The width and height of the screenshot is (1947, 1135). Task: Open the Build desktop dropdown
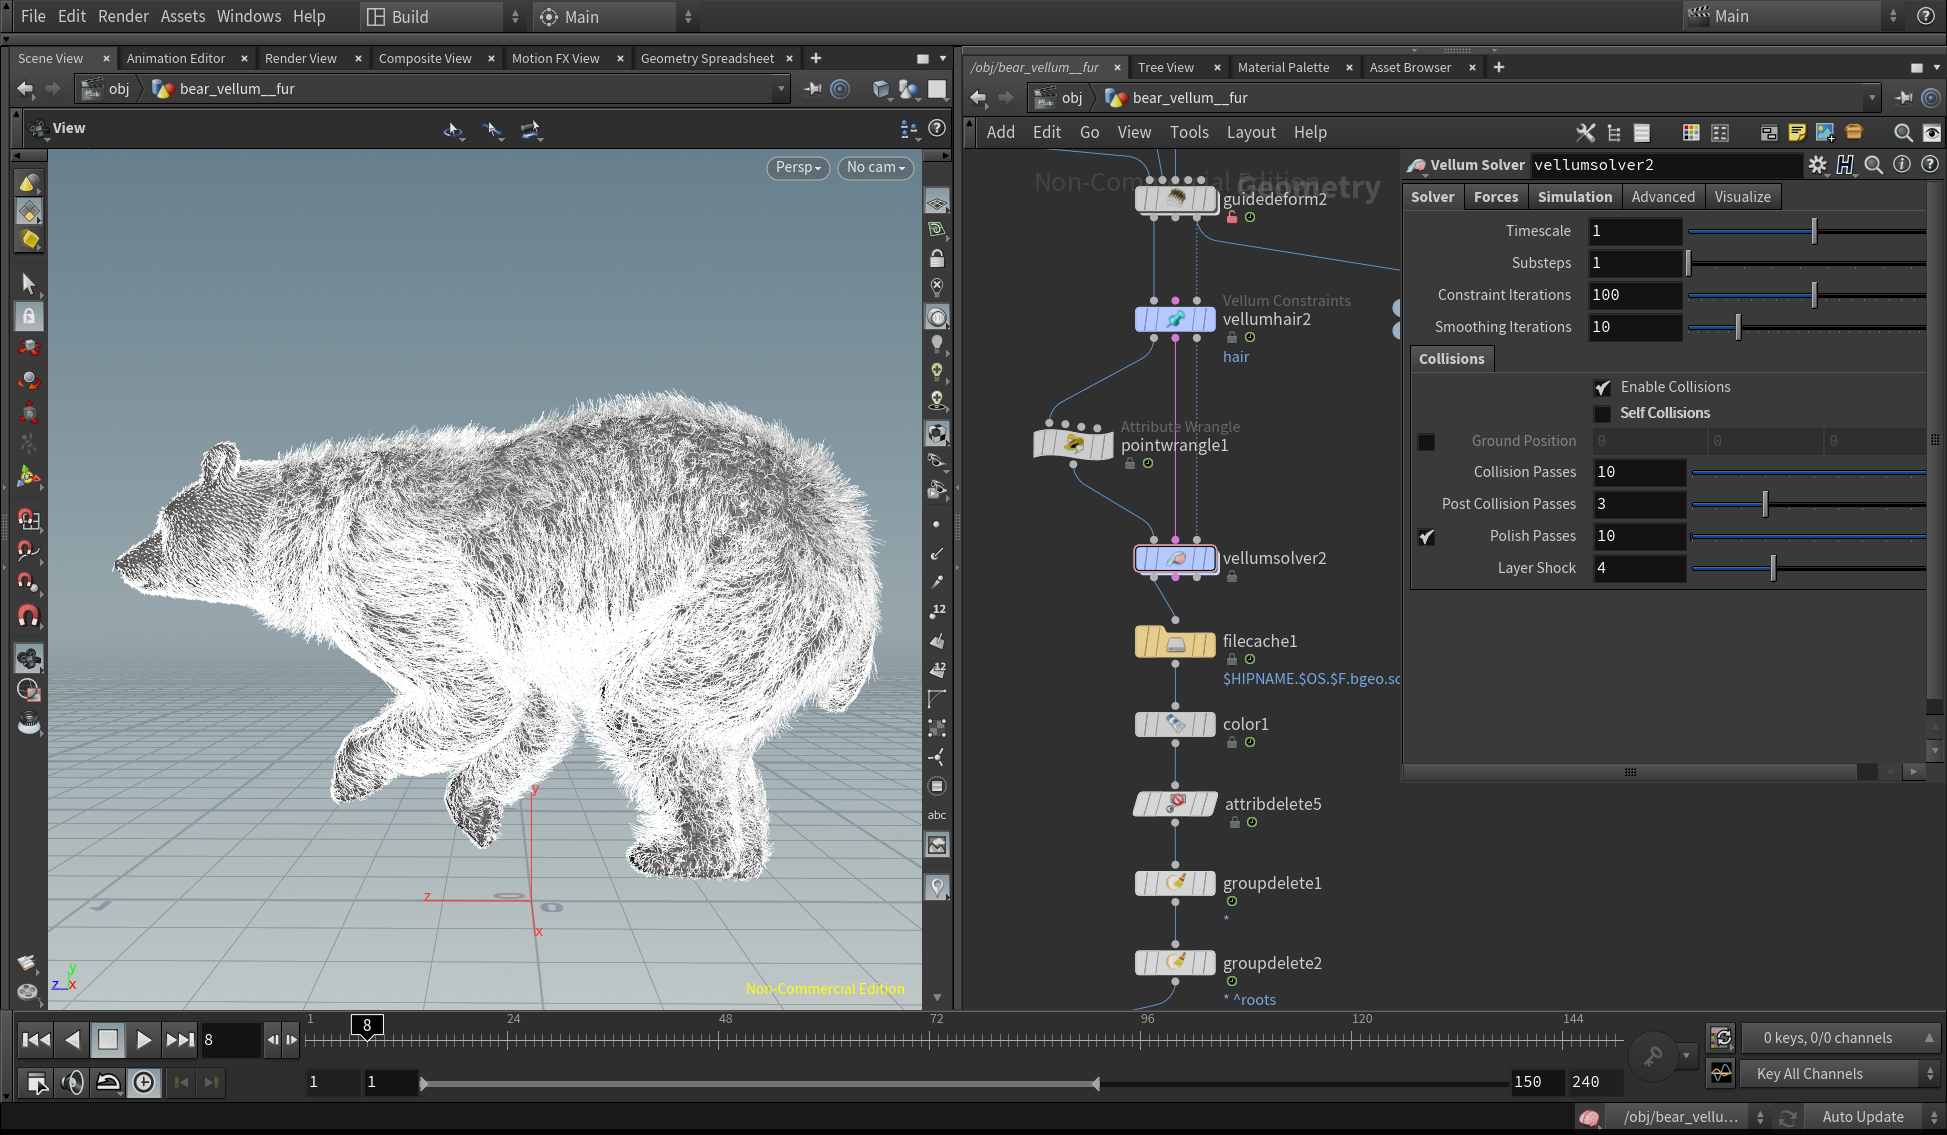click(x=442, y=16)
